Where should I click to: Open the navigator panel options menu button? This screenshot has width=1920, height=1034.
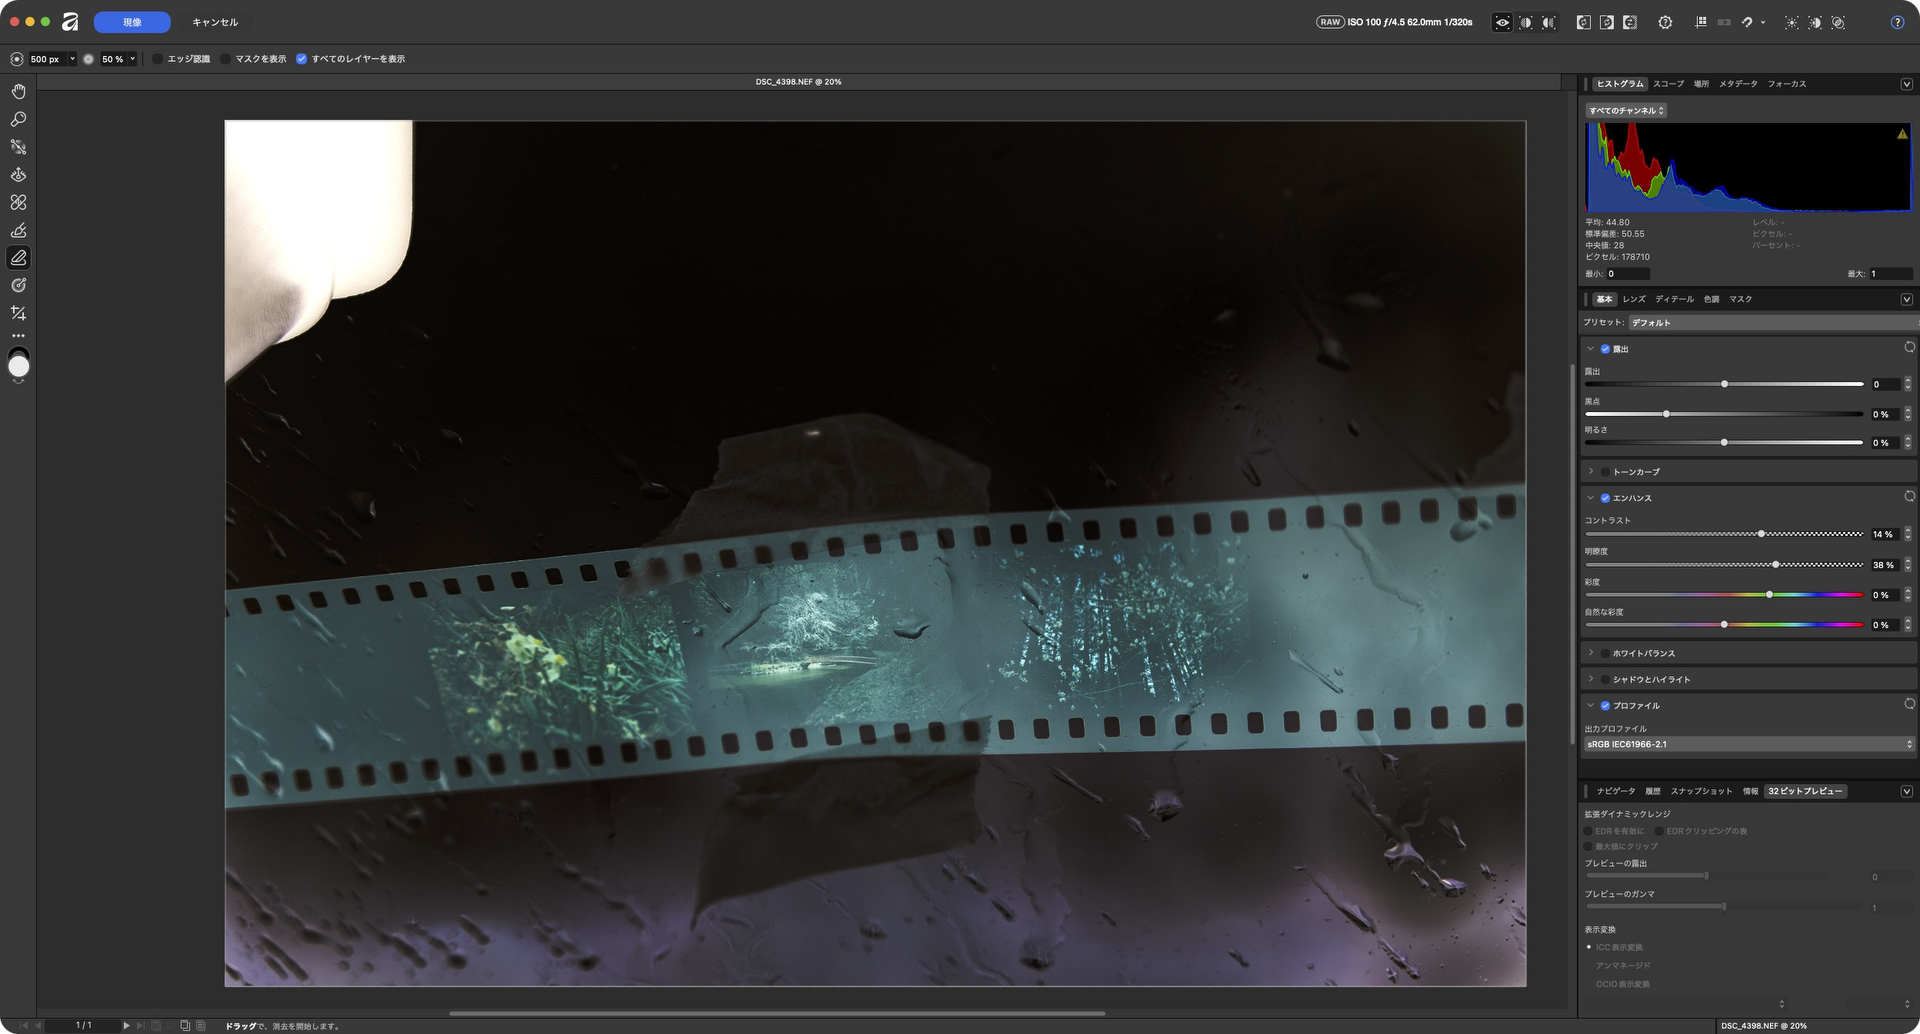coord(1907,791)
